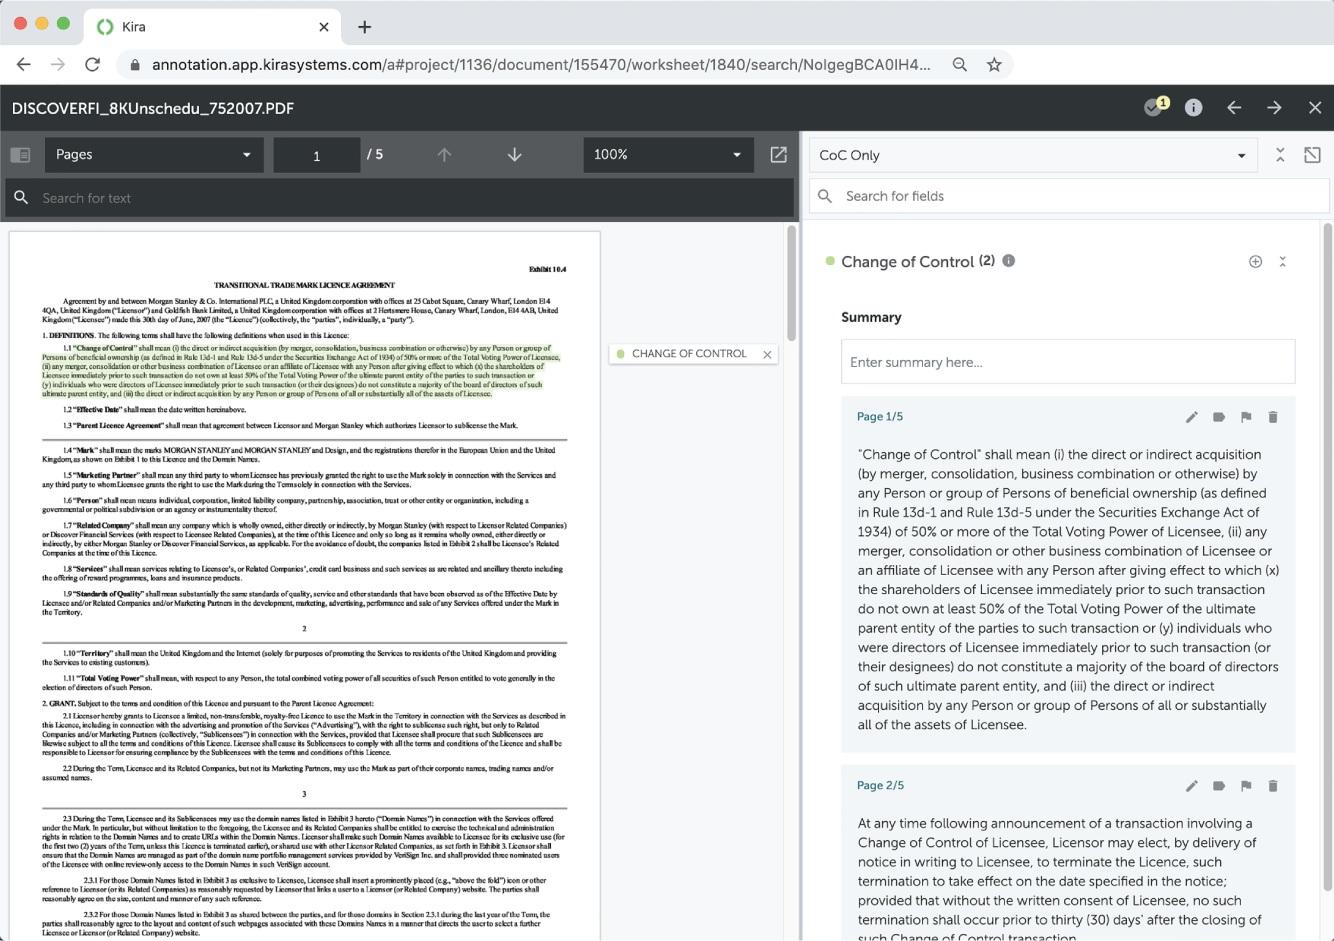Edit the Page 2/5 extraction
This screenshot has width=1334, height=941.
click(1192, 786)
